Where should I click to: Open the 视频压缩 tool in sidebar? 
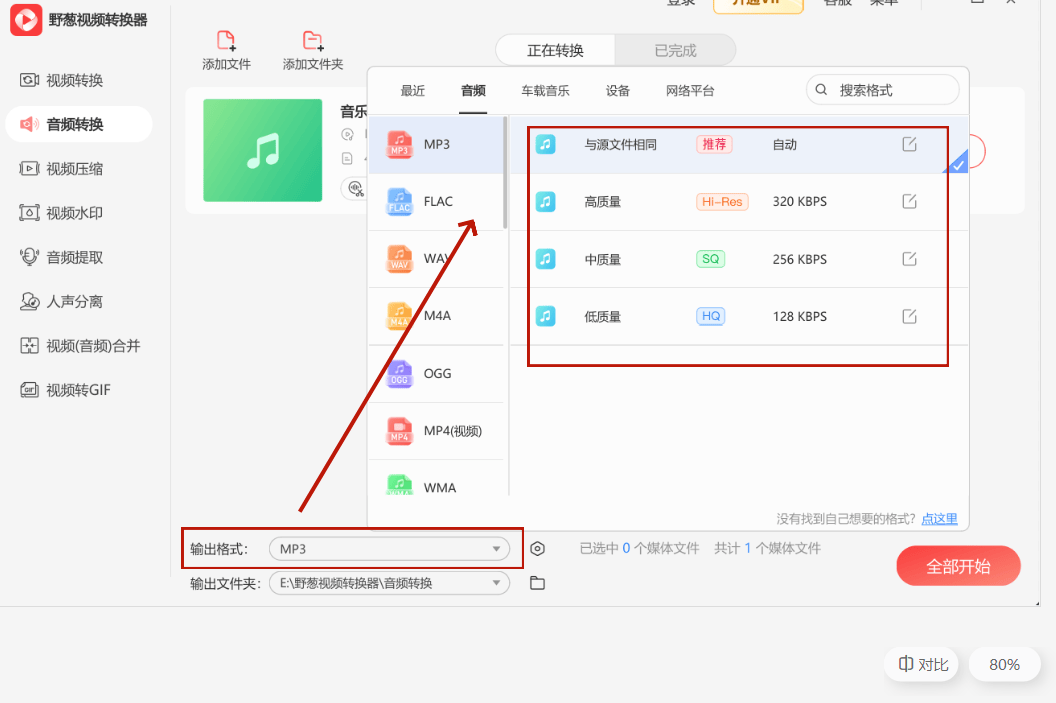66,168
